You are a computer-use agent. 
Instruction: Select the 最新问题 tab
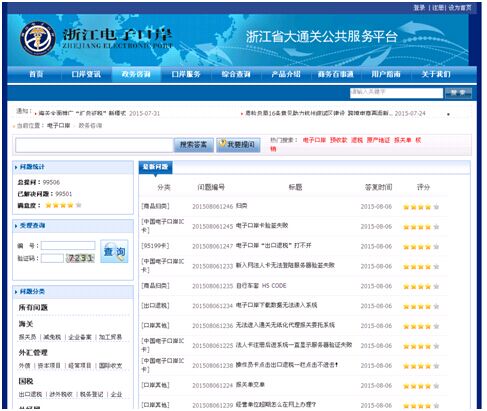155,167
